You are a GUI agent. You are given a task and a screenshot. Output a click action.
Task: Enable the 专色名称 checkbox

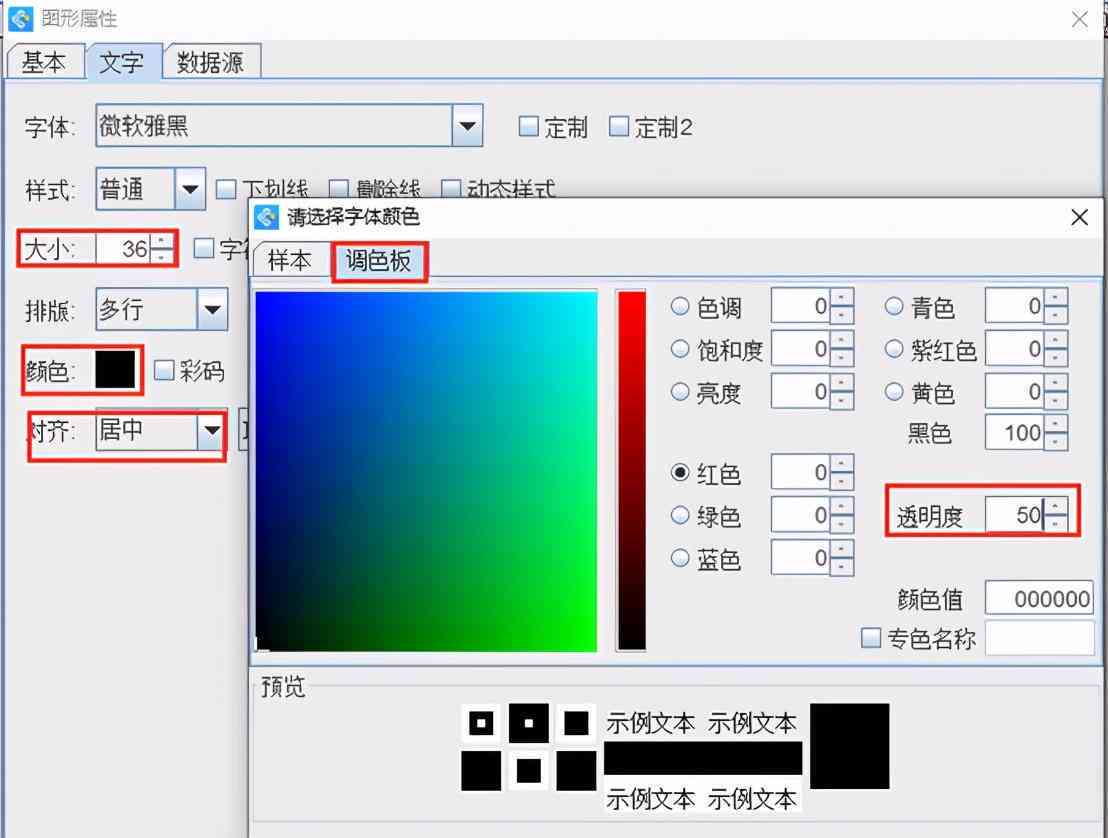tap(871, 638)
